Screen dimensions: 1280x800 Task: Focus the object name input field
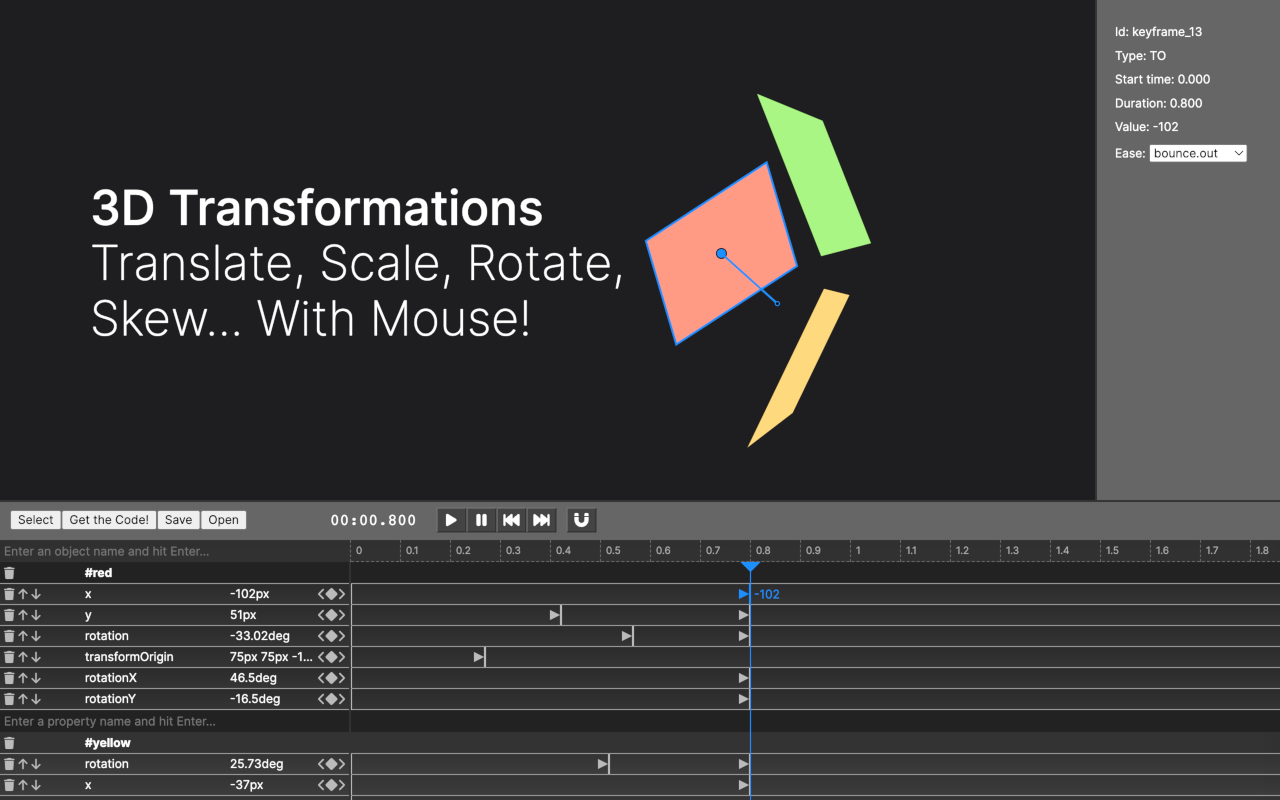[x=175, y=551]
